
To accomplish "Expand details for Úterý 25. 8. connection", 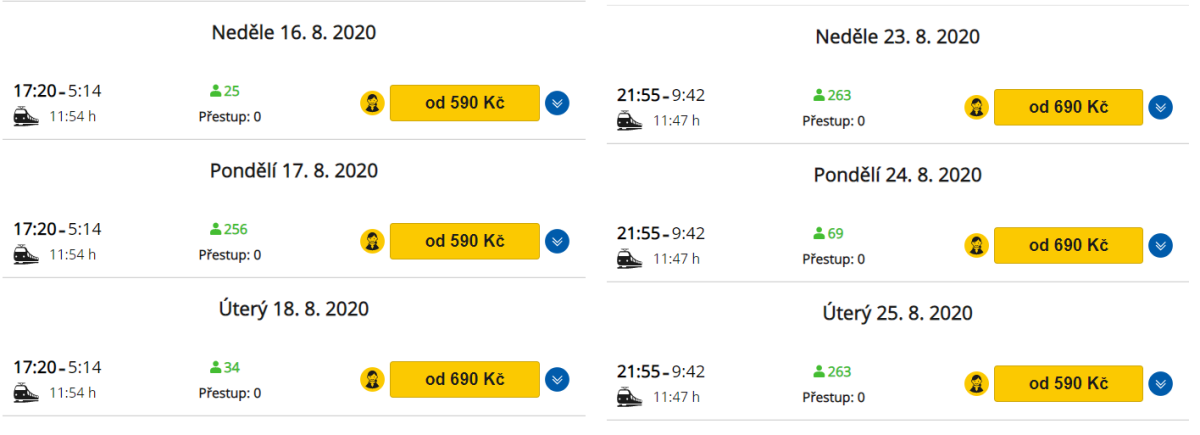I will [x=1160, y=384].
